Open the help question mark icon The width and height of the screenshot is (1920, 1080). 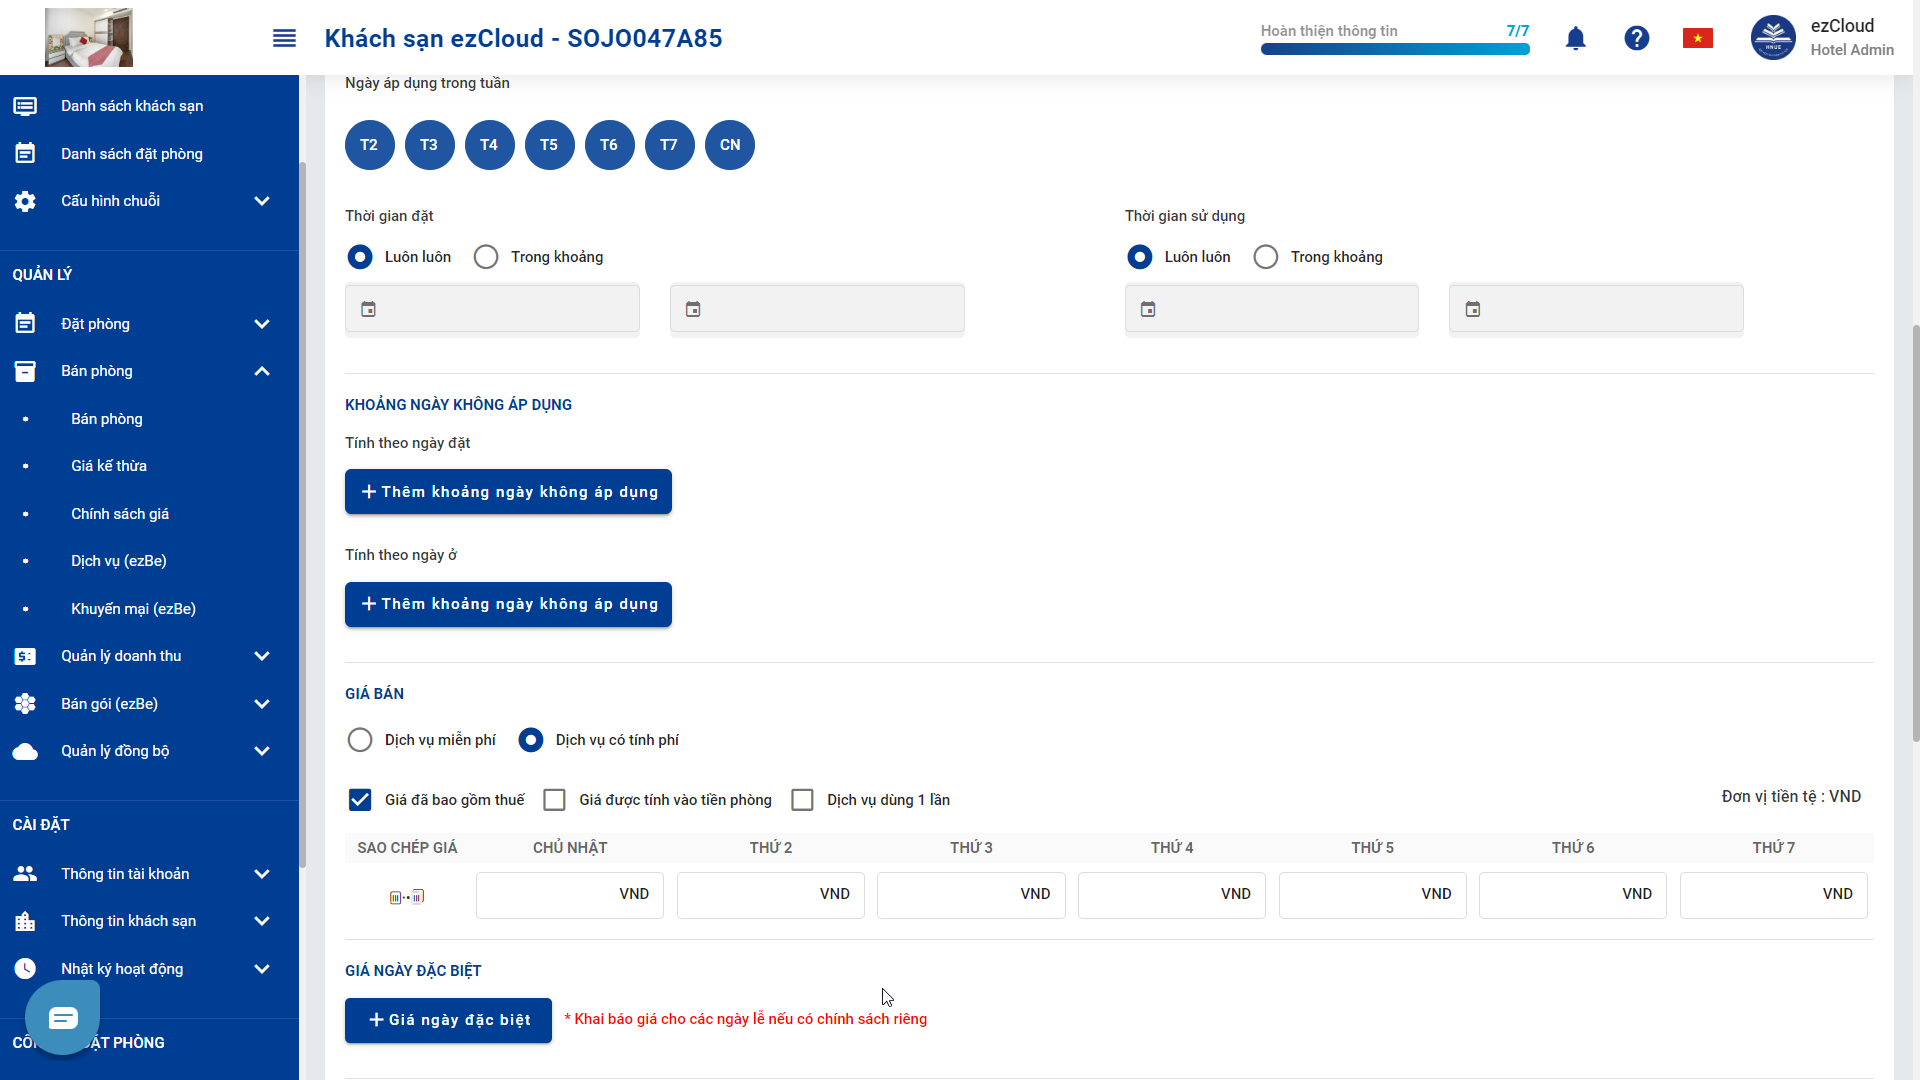pos(1637,38)
